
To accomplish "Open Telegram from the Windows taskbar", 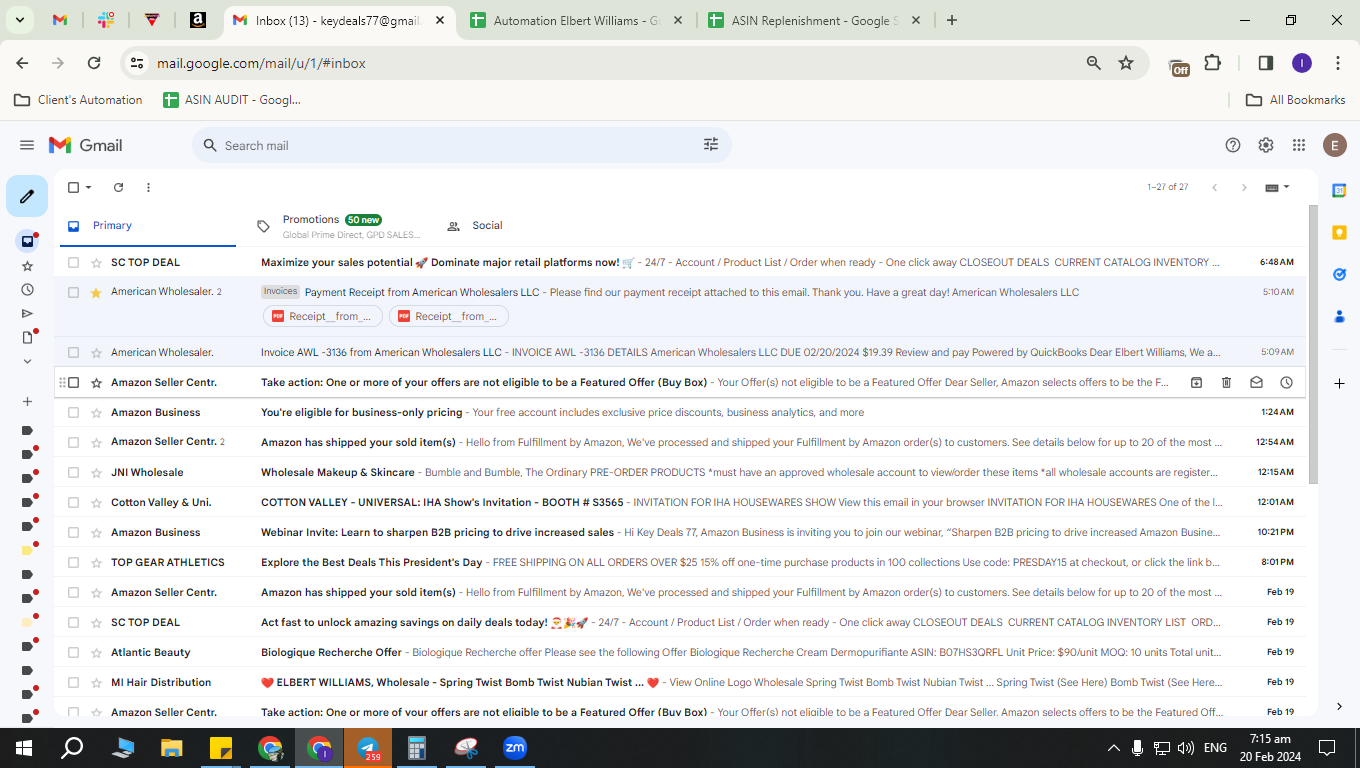I will 368,748.
